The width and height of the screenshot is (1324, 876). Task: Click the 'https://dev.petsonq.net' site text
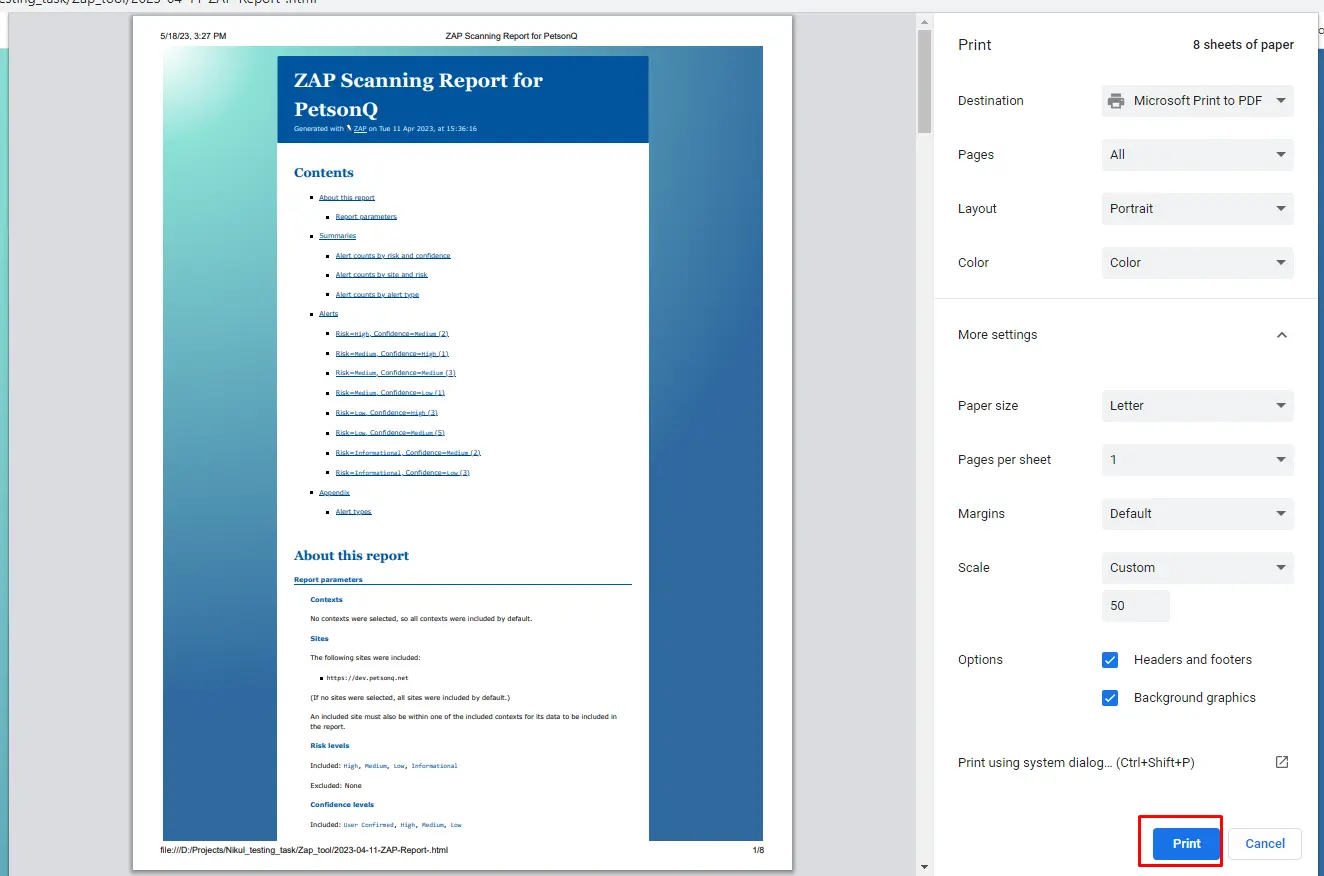tap(367, 678)
